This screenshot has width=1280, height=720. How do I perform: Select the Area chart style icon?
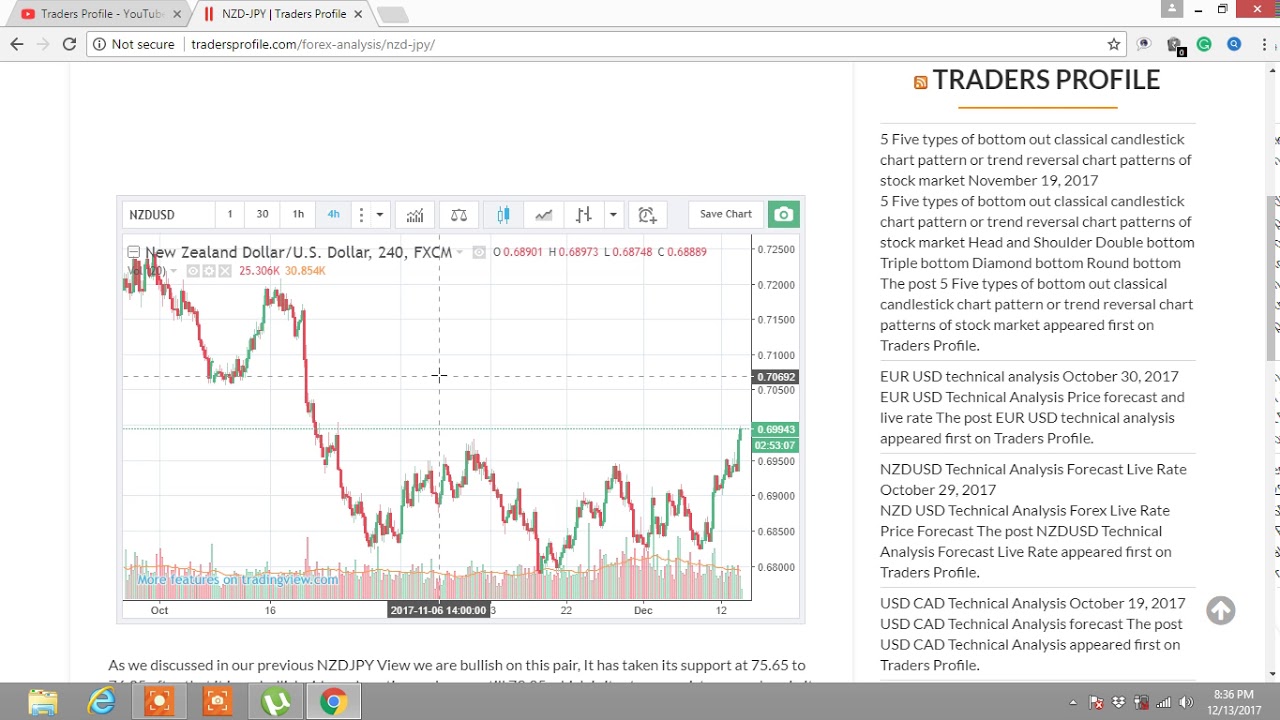tap(543, 214)
